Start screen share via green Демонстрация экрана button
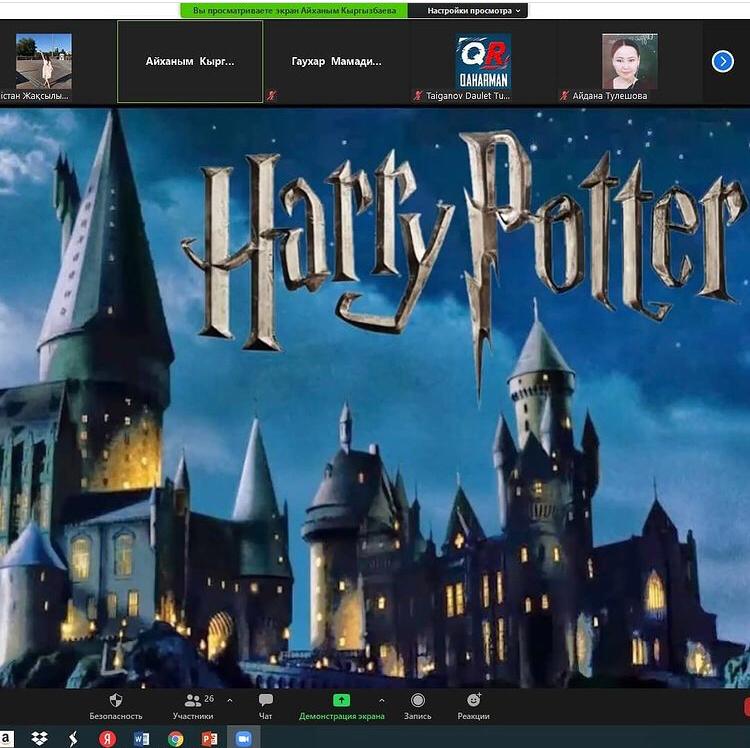 [x=341, y=703]
